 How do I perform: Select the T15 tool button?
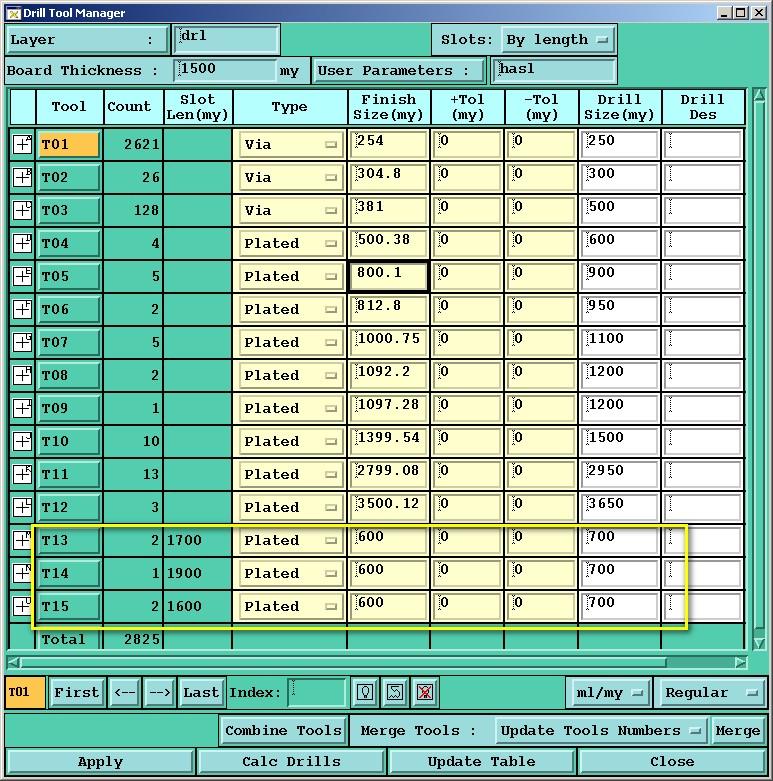click(x=69, y=606)
